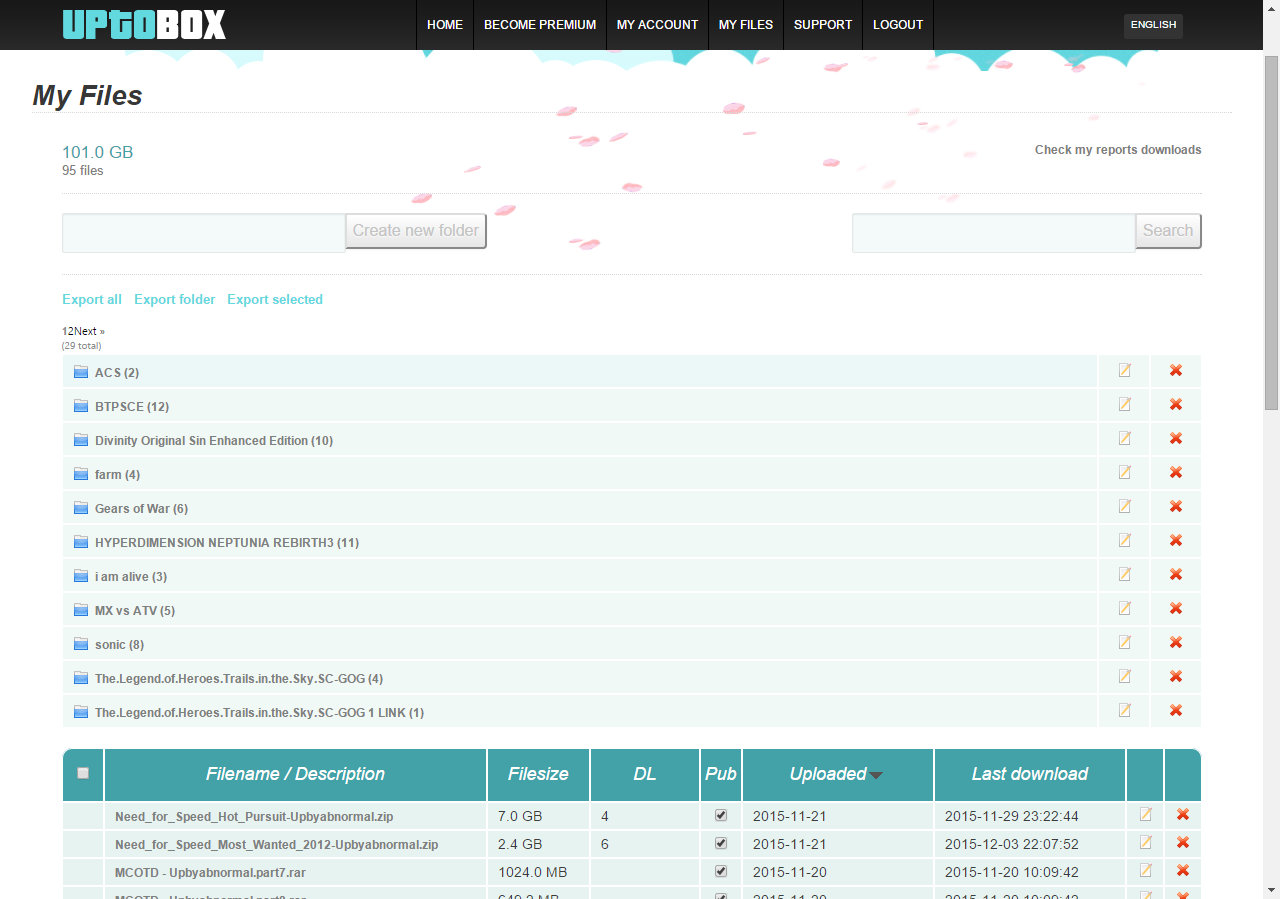Edit the MX vs ATV folder
Screen dimensions: 1280x899
tap(1125, 609)
